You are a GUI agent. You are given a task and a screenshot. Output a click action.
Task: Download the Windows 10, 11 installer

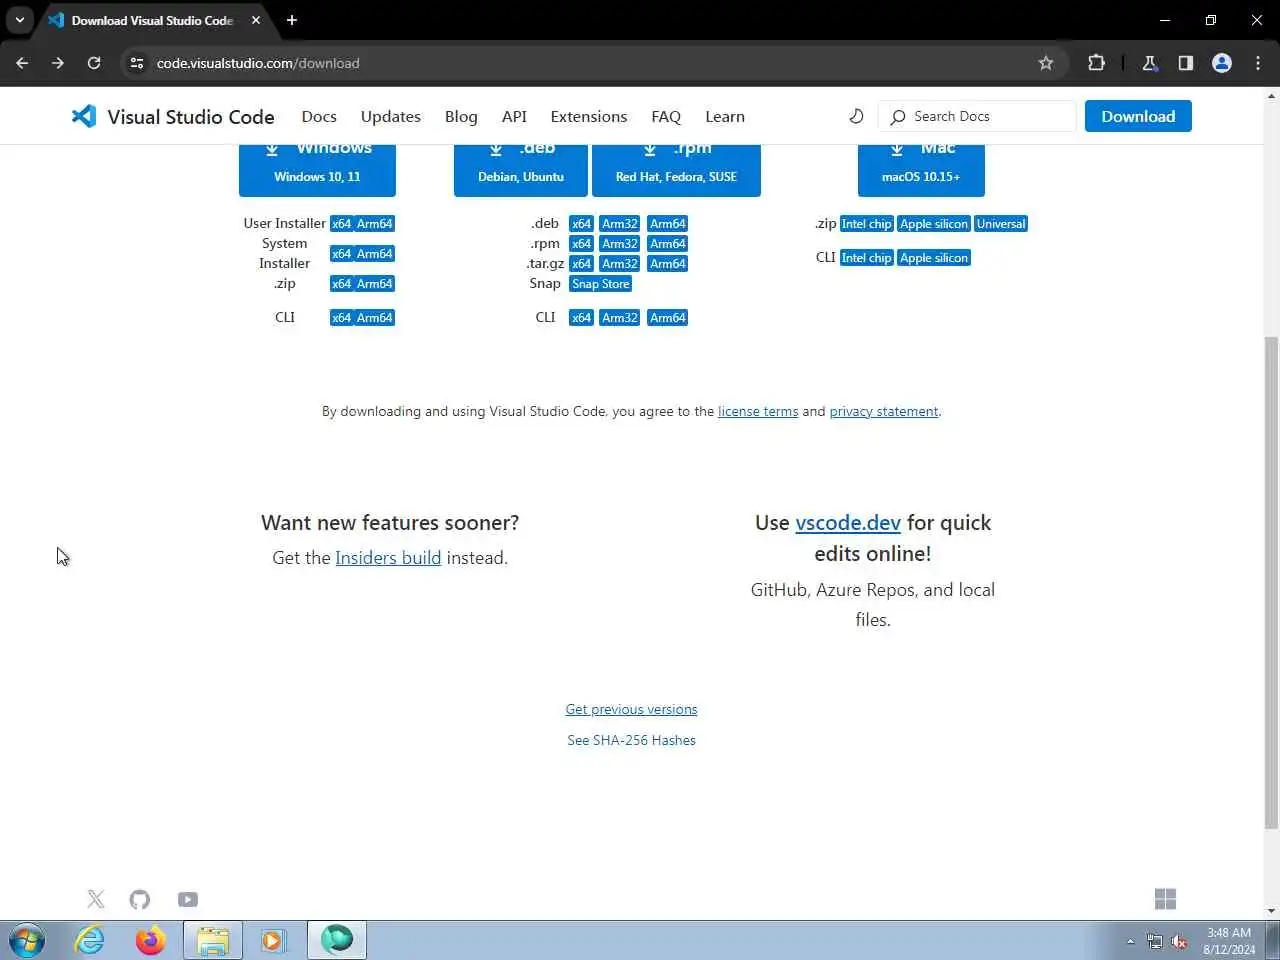click(x=317, y=170)
